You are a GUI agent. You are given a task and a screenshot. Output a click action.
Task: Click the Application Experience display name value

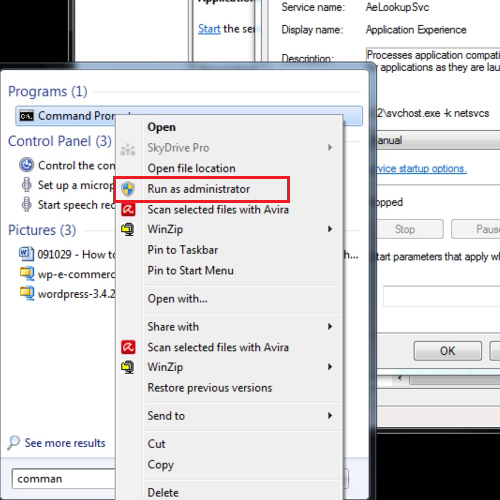416,30
